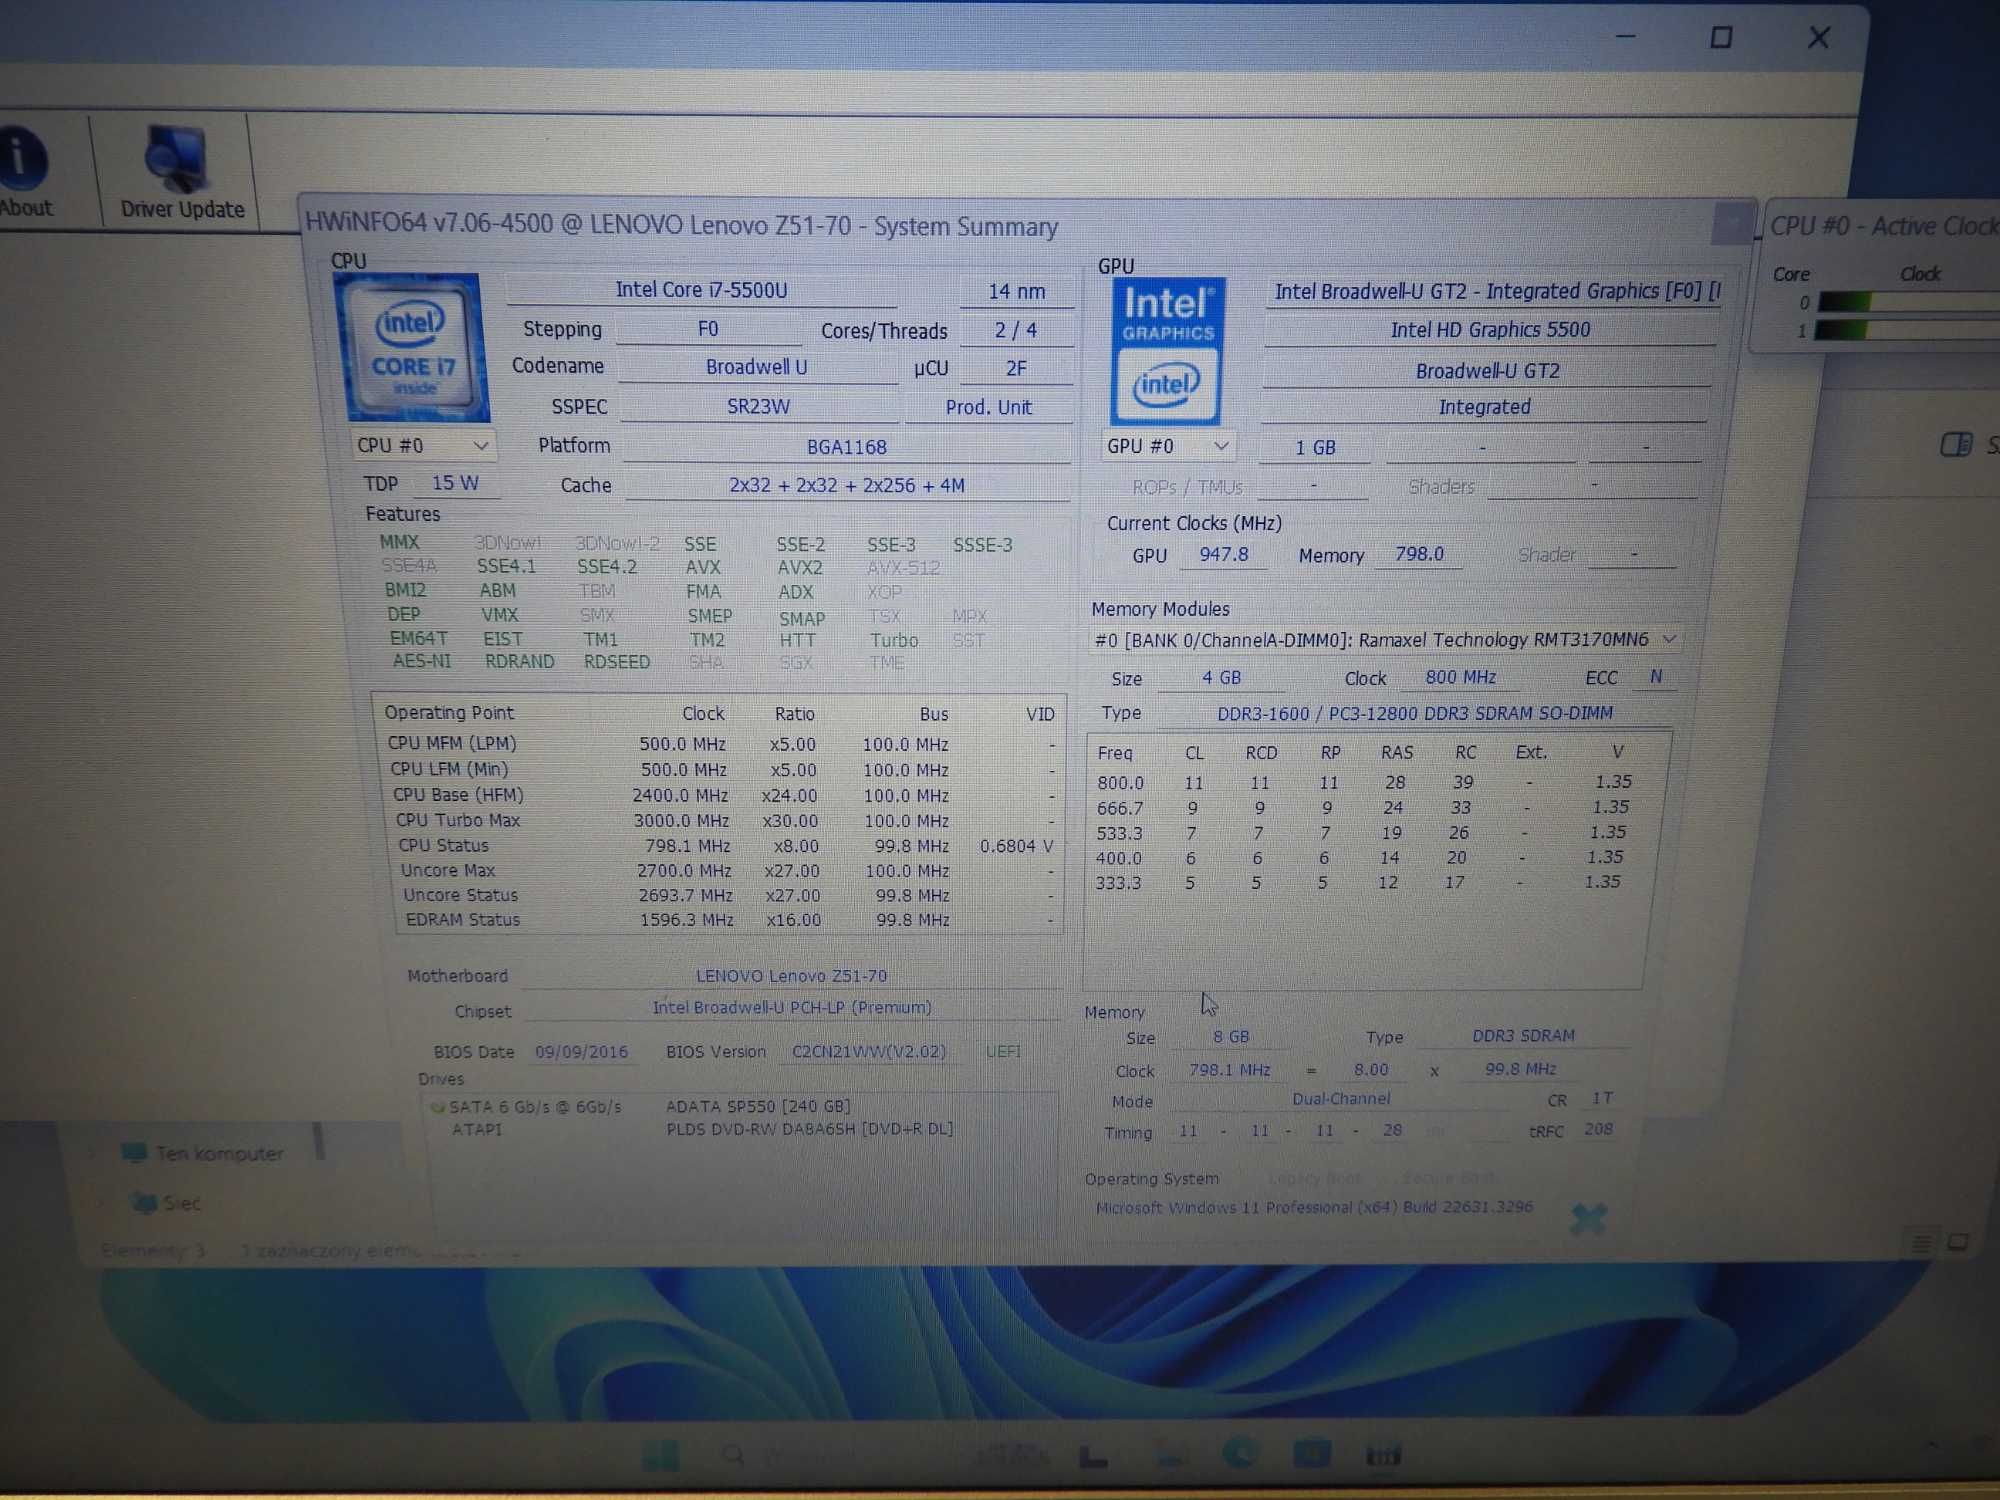Open the About icon in HWiNFO toolbar
This screenshot has width=2000, height=1500.
(24, 172)
